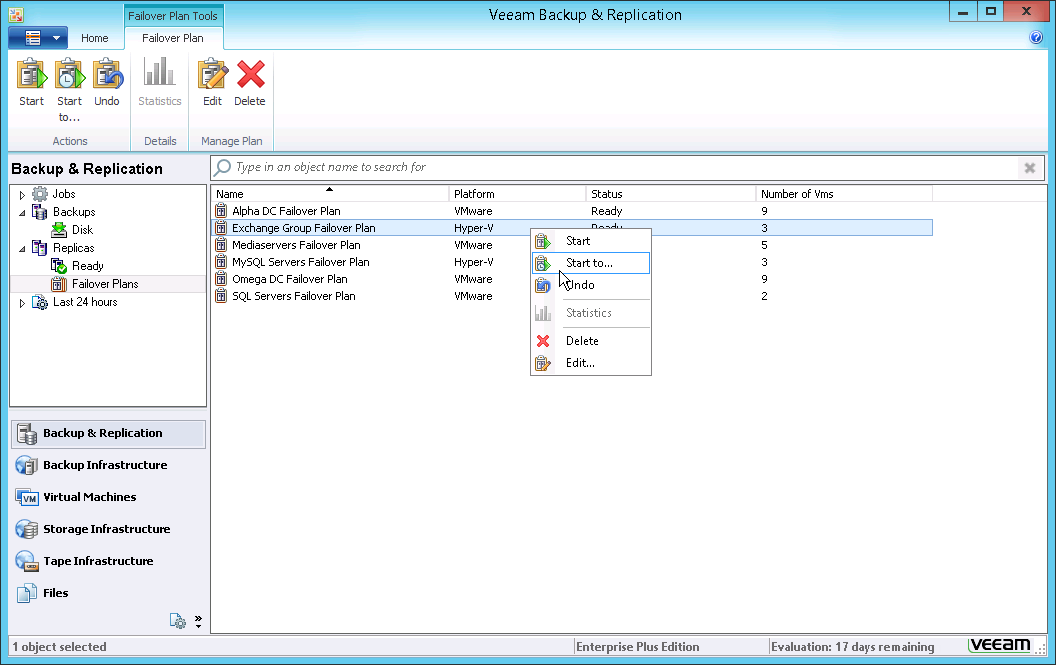Open the main application menu dropdown
This screenshot has width=1056, height=665.
click(38, 38)
